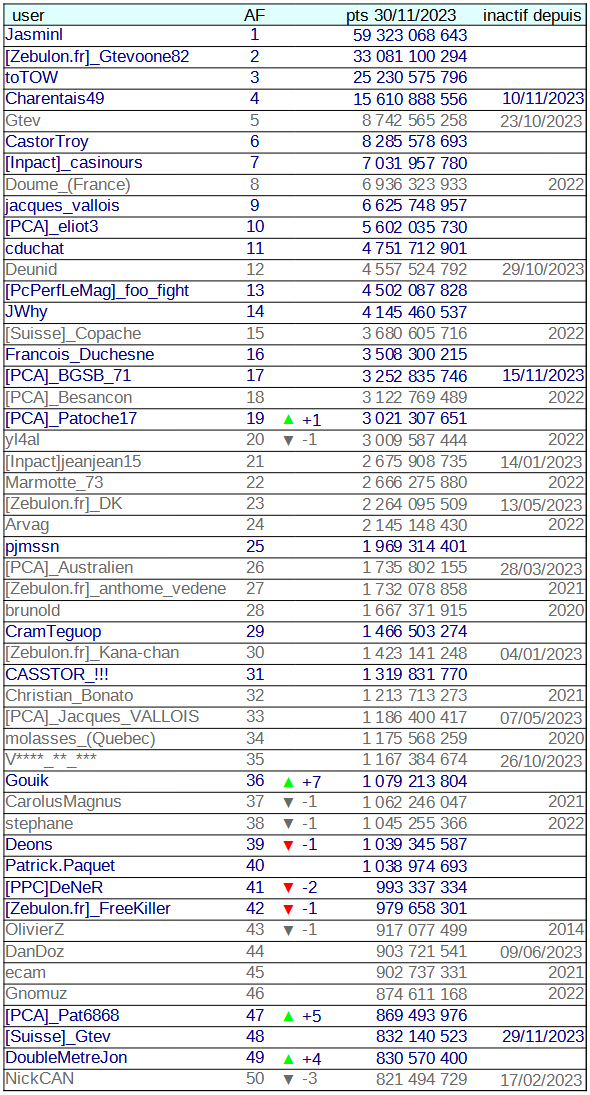This screenshot has width=590, height=1095.
Task: Select the user cduchat
Action: 35,248
